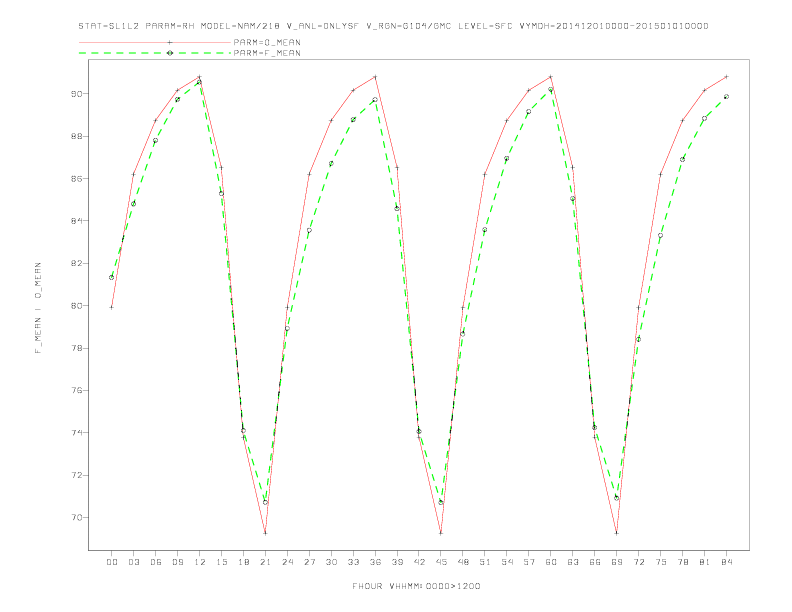Click y-axis tick label 70
Viewport: 792px width, 612px height.
click(x=77, y=518)
